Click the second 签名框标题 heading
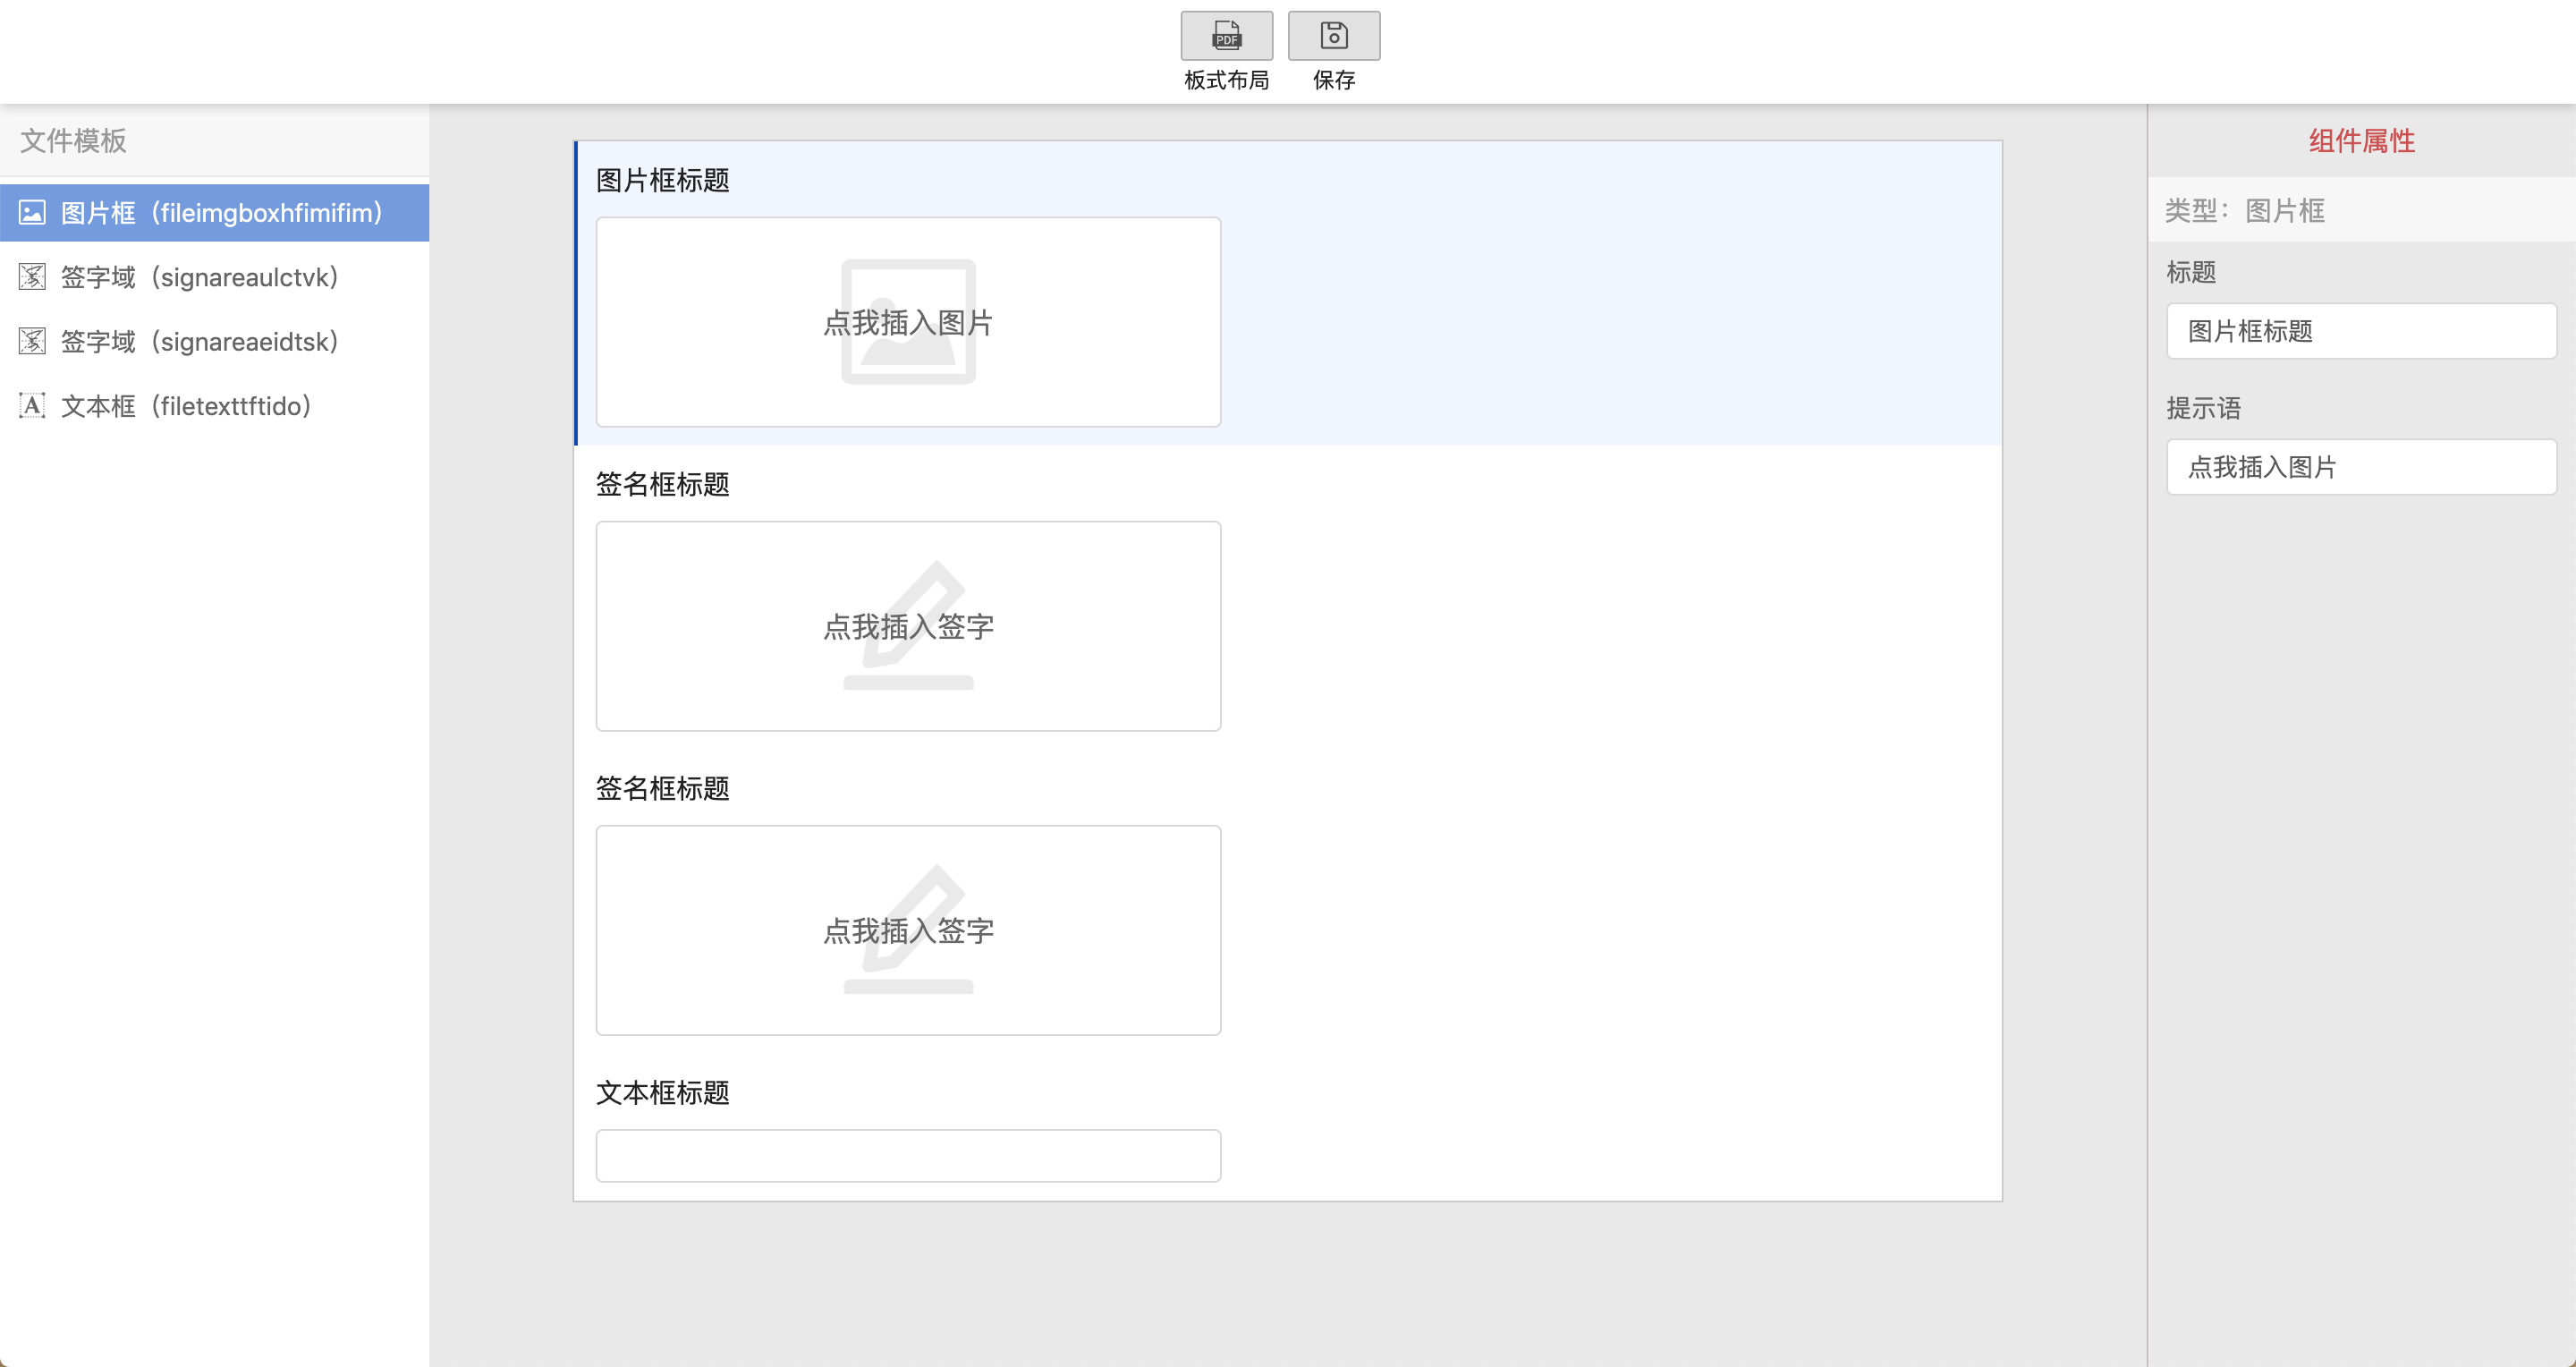2576x1367 pixels. [x=663, y=789]
